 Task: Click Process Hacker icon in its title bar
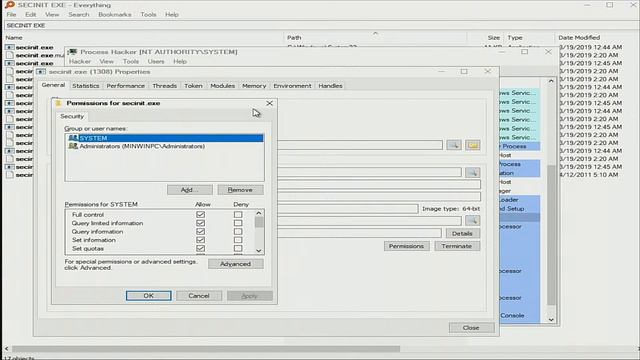pos(73,52)
